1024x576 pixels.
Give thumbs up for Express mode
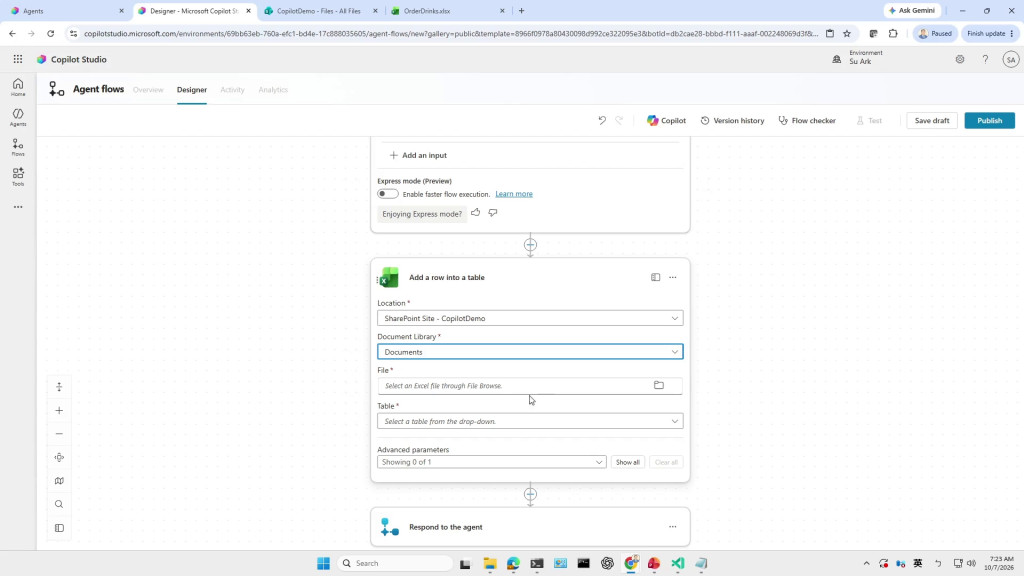[x=475, y=212]
